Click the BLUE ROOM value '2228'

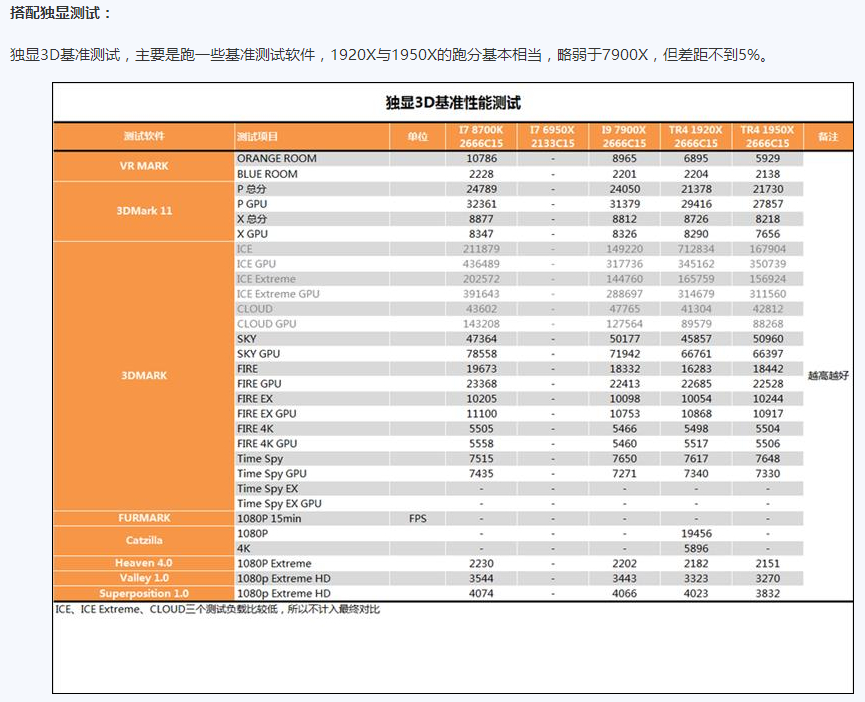481,174
